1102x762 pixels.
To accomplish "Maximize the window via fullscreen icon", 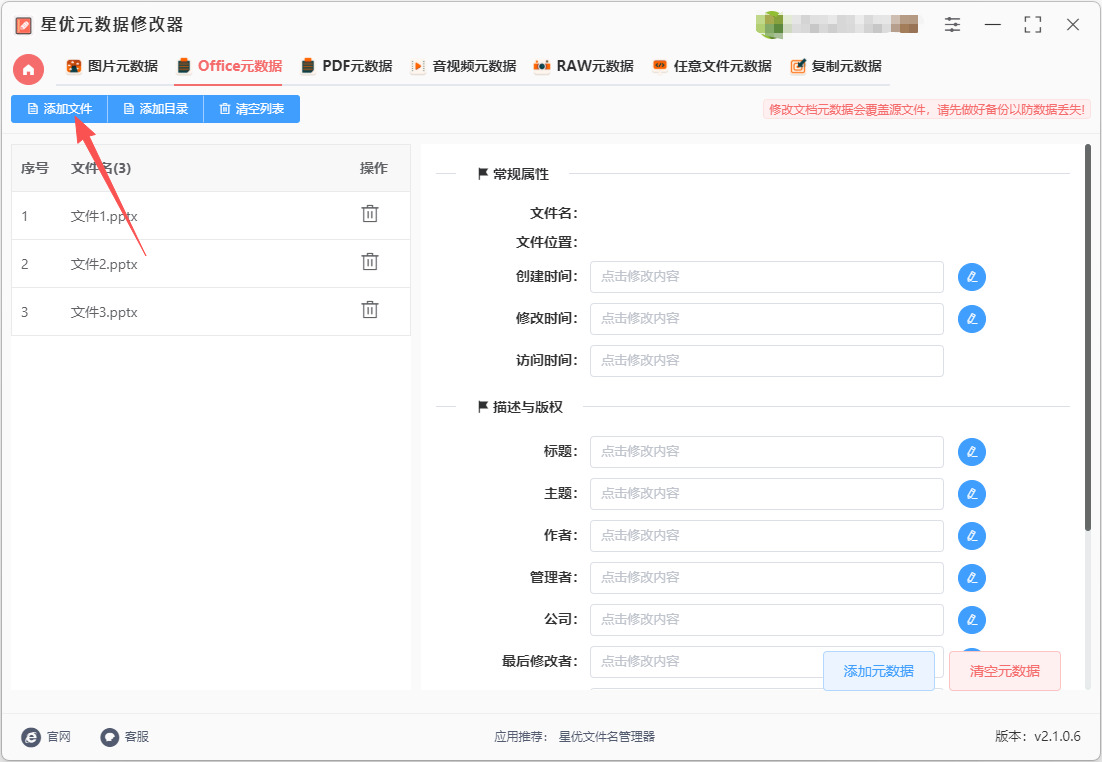I will click(1032, 25).
